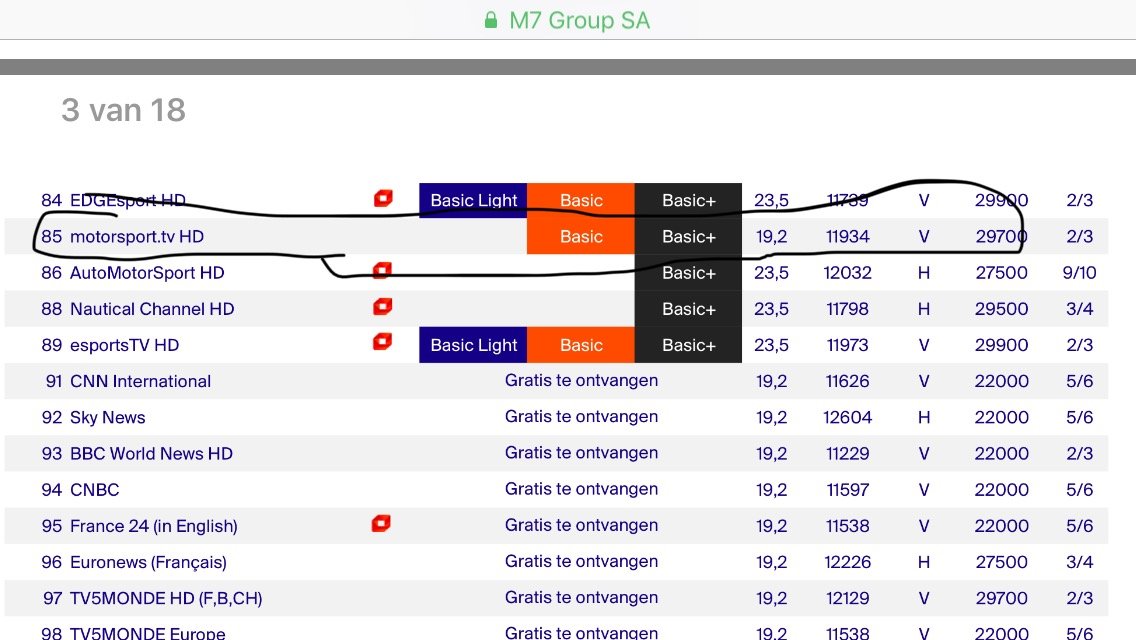The height and width of the screenshot is (640, 1136).
Task: Click polarization H for Euronews (Français)
Action: click(924, 562)
